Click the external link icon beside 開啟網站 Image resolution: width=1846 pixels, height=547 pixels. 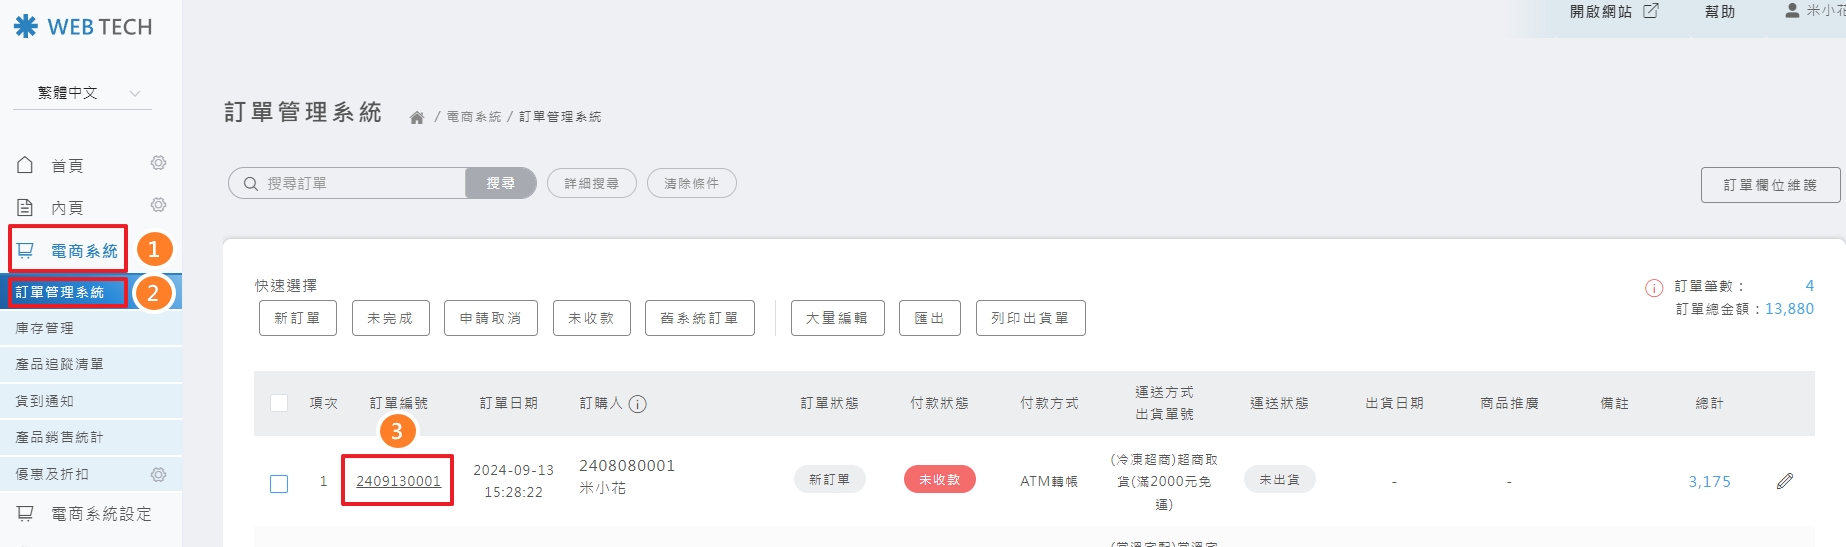(x=1650, y=11)
